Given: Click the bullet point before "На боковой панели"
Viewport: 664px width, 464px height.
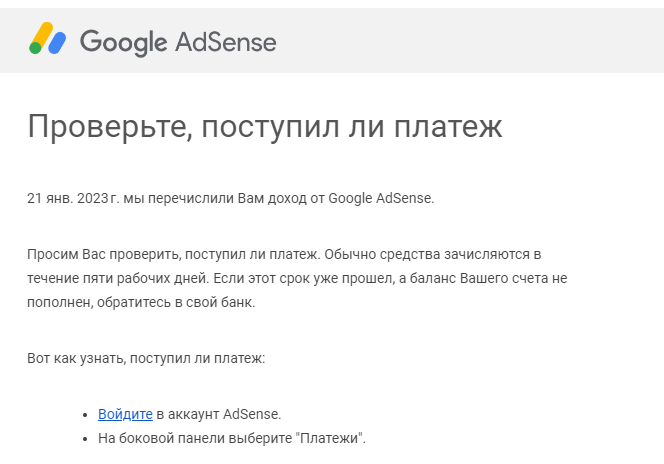Looking at the screenshot, I should [x=85, y=439].
